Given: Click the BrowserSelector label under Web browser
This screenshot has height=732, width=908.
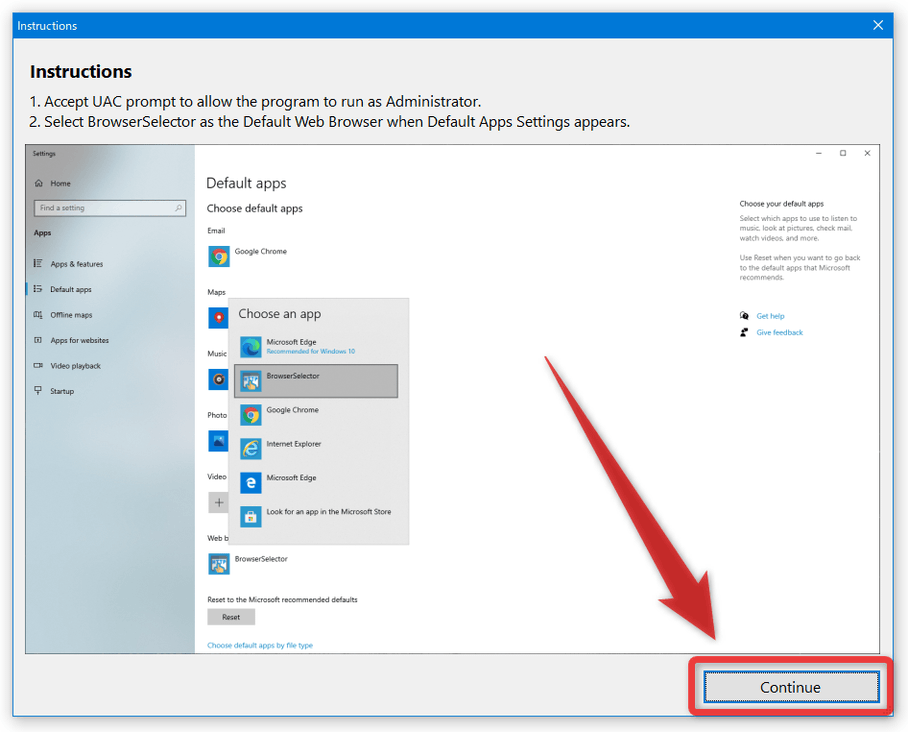Looking at the screenshot, I should pos(261,559).
